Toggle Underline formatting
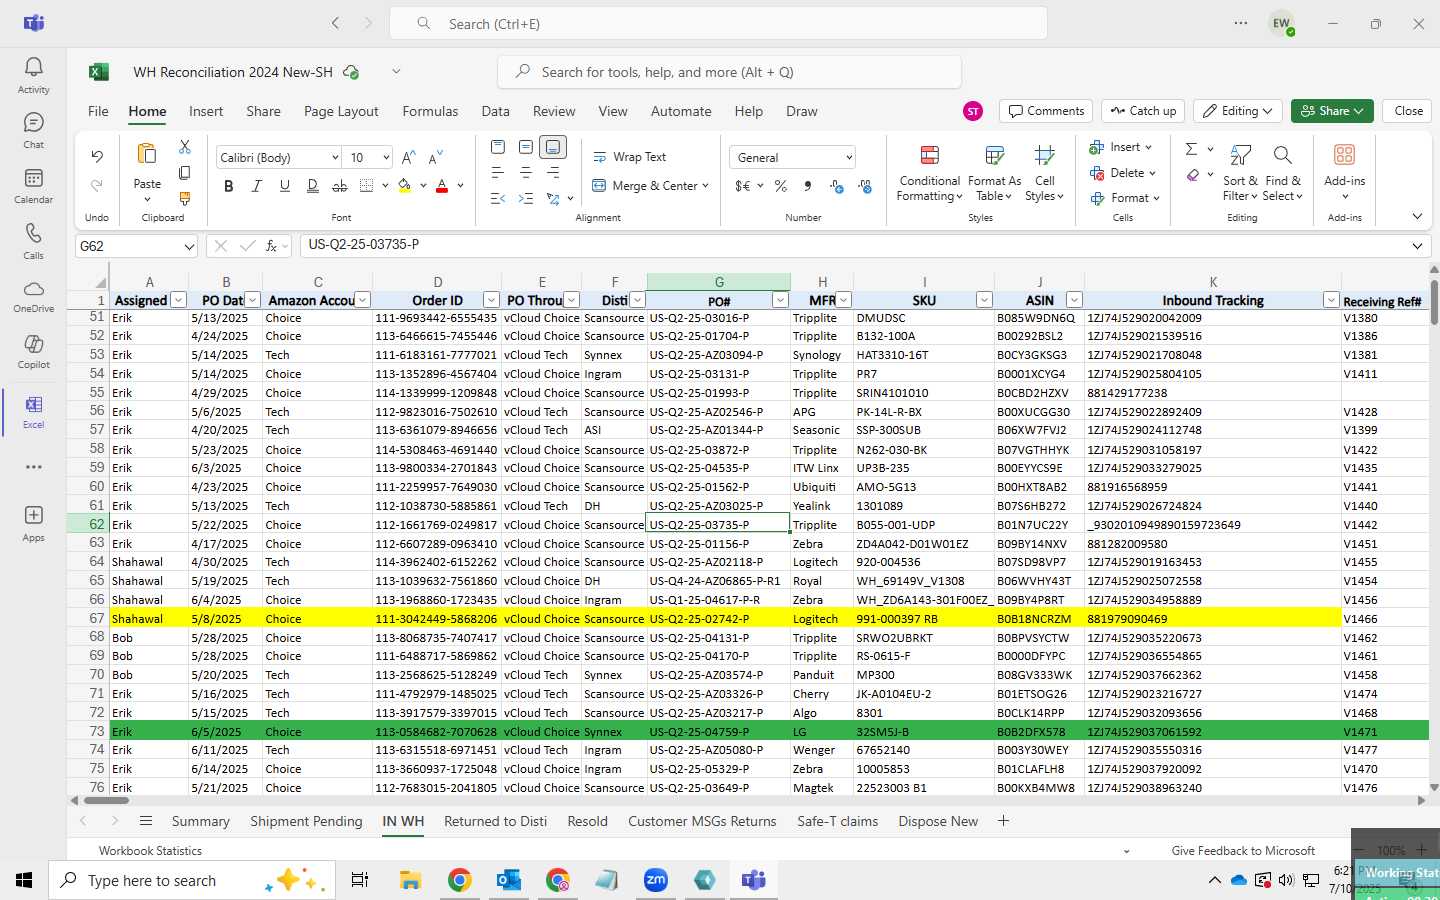1440x900 pixels. tap(285, 186)
